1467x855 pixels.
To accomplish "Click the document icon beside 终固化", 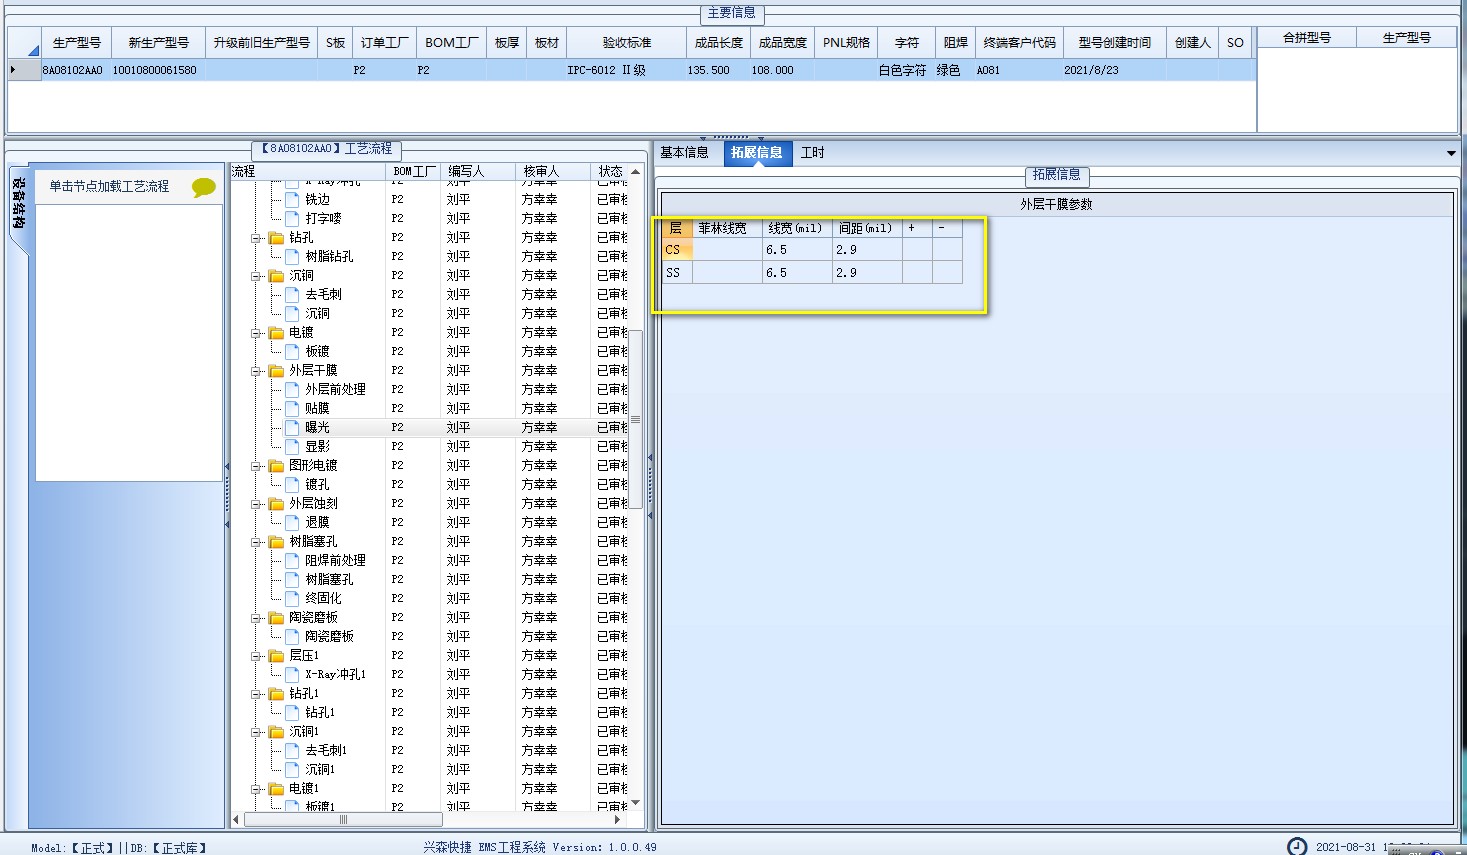I will point(293,599).
